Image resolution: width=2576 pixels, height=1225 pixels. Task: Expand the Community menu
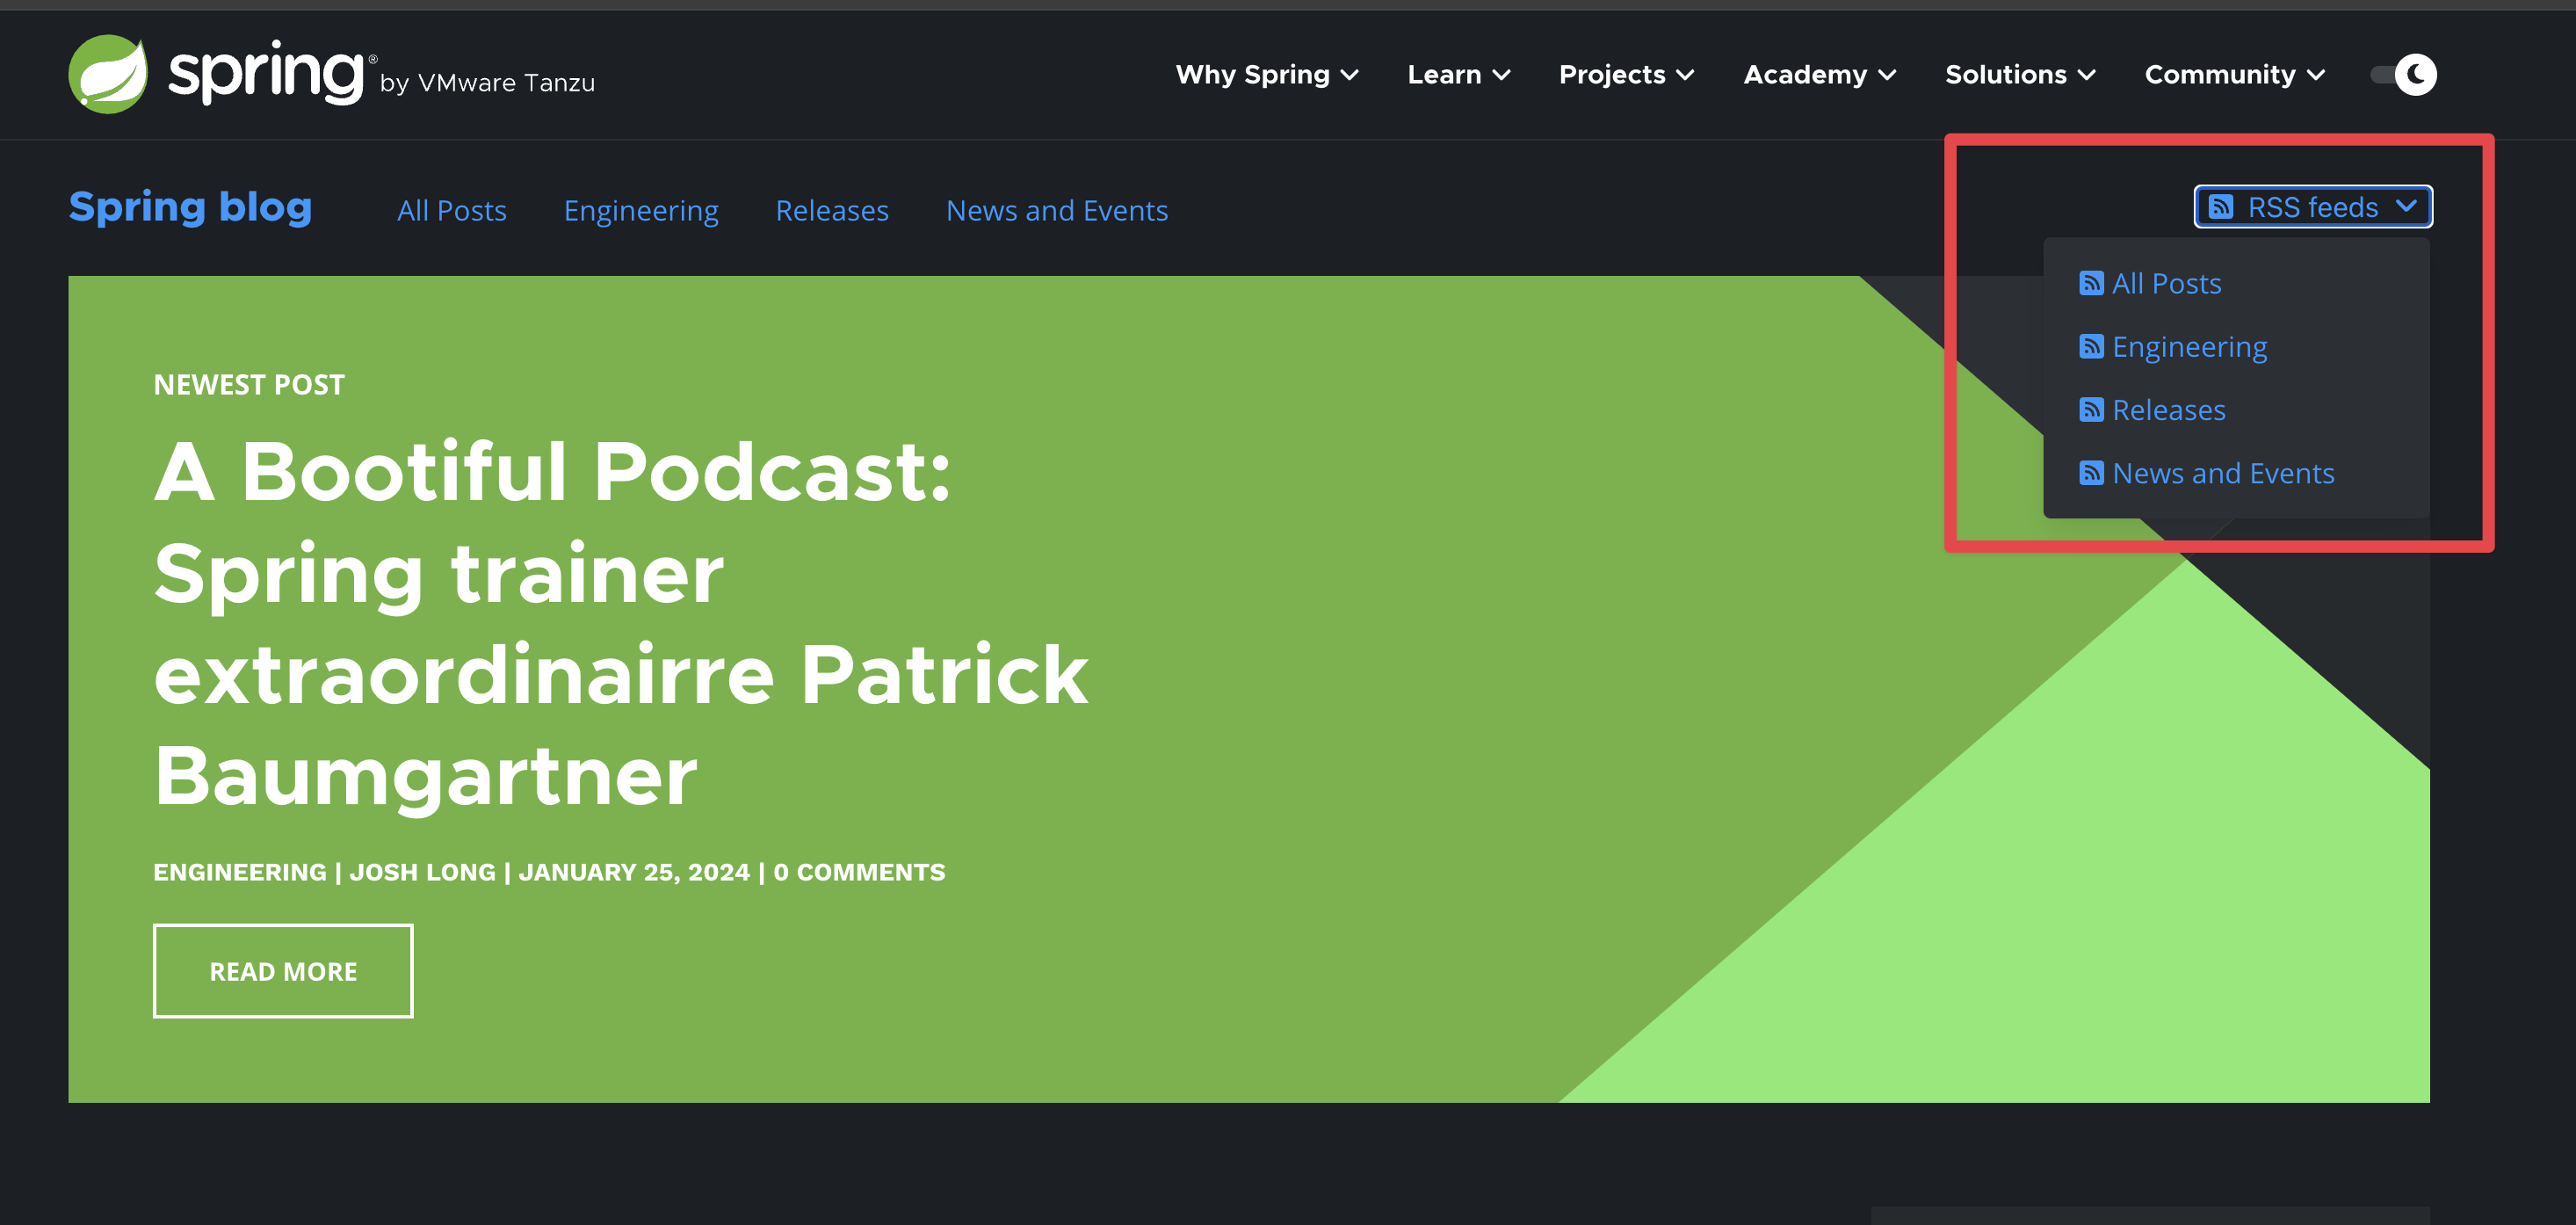click(2234, 75)
